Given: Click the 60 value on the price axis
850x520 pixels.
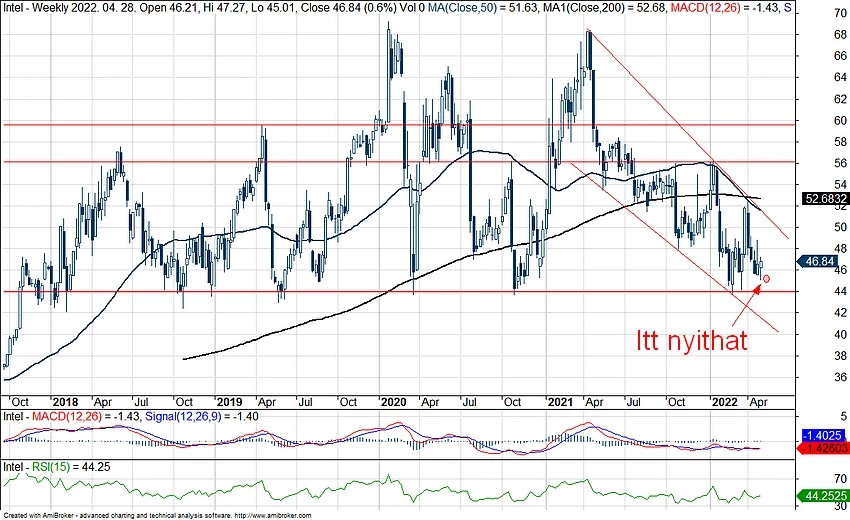Looking at the screenshot, I should [x=840, y=120].
